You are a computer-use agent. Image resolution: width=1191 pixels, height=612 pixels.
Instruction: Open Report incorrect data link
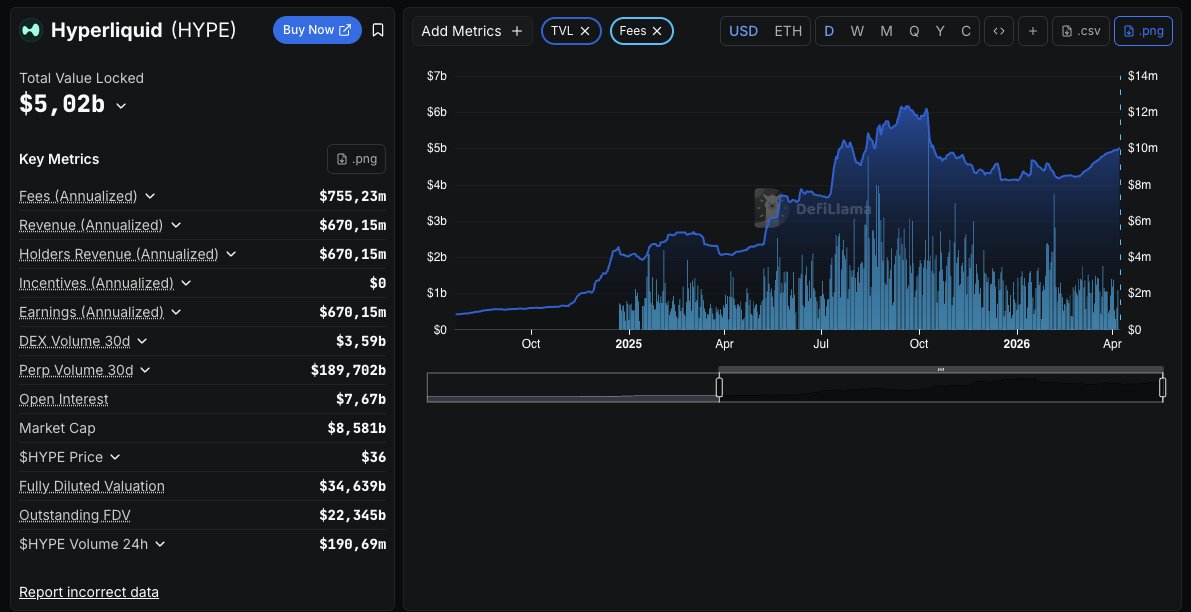pos(89,592)
